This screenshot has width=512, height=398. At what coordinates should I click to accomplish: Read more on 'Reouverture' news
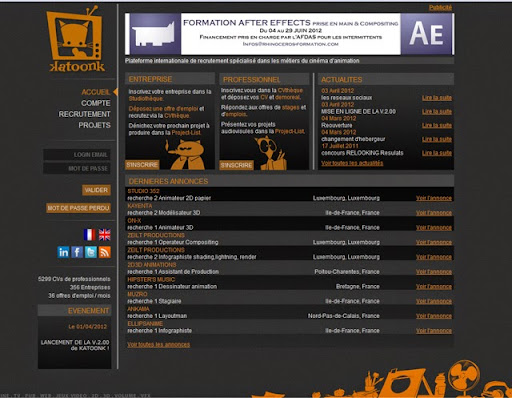[x=437, y=125]
